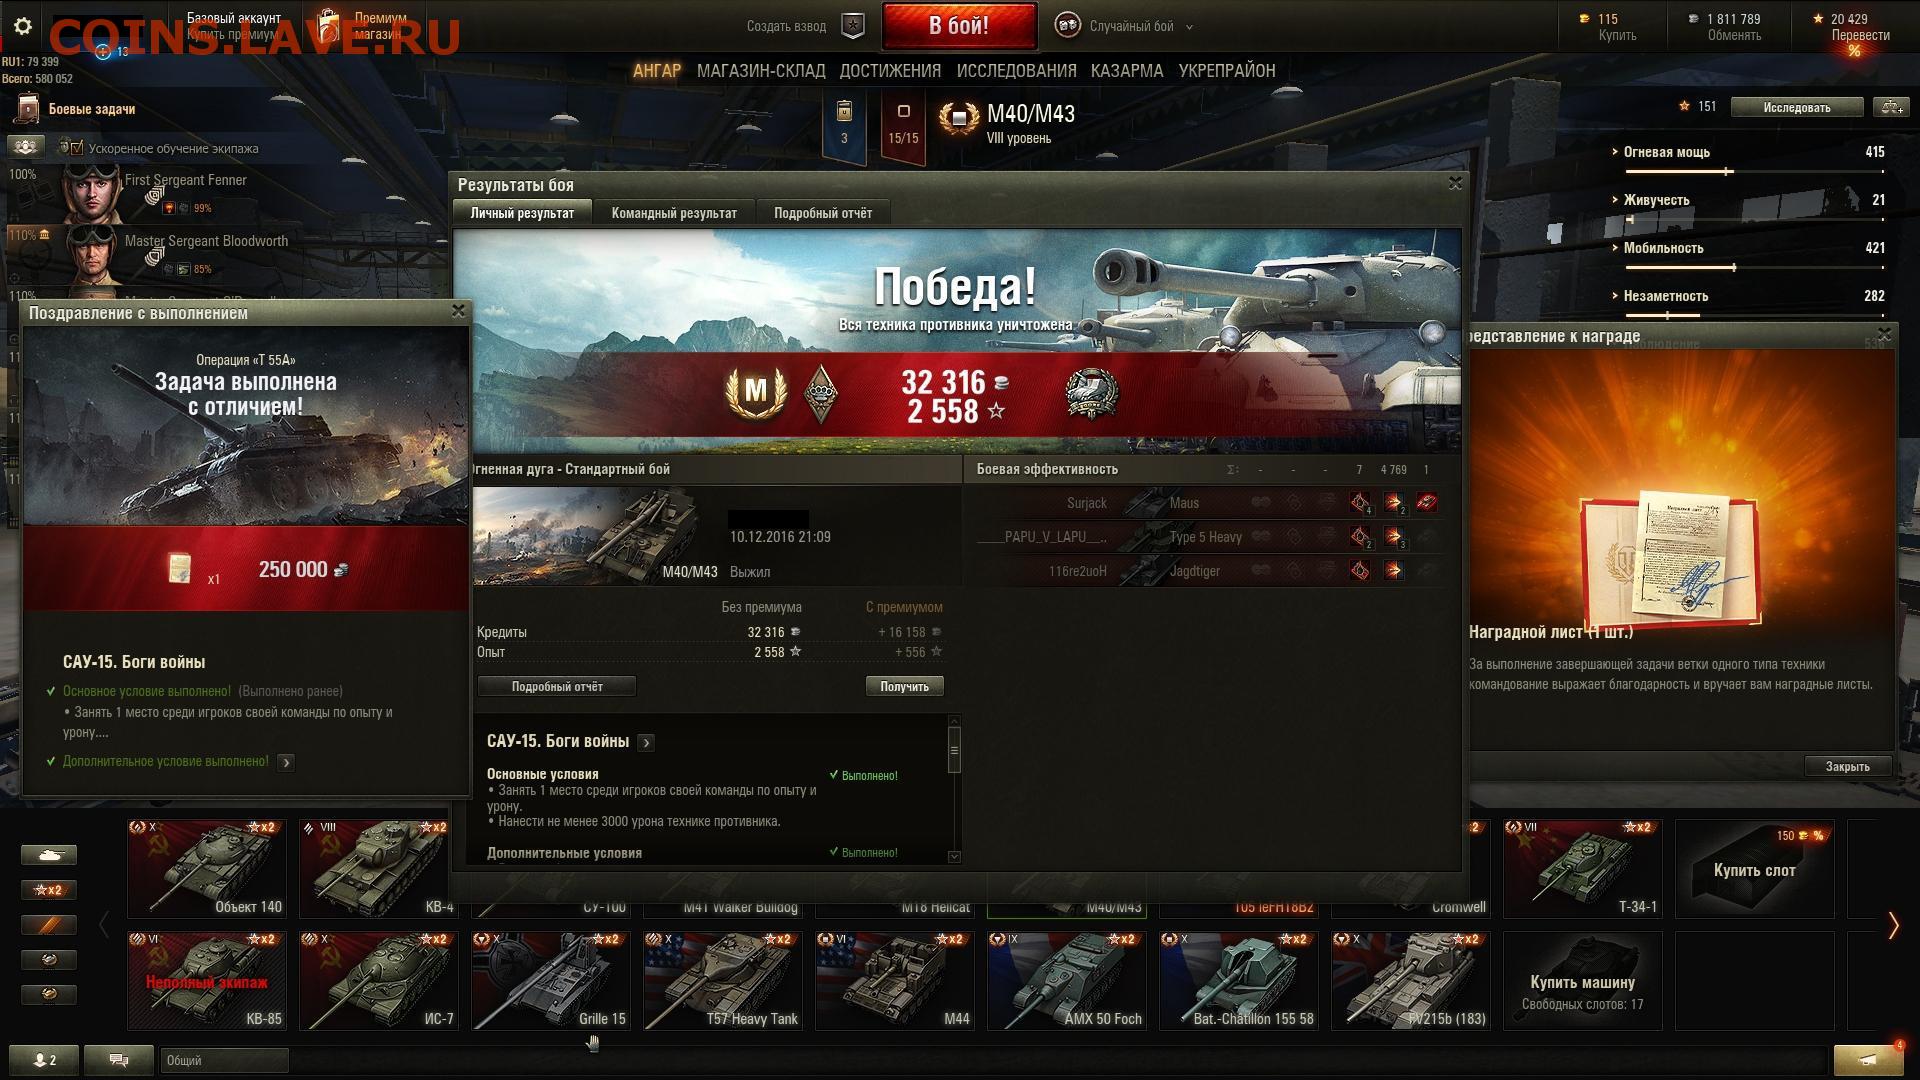Click the platoon shield icon

tap(852, 26)
